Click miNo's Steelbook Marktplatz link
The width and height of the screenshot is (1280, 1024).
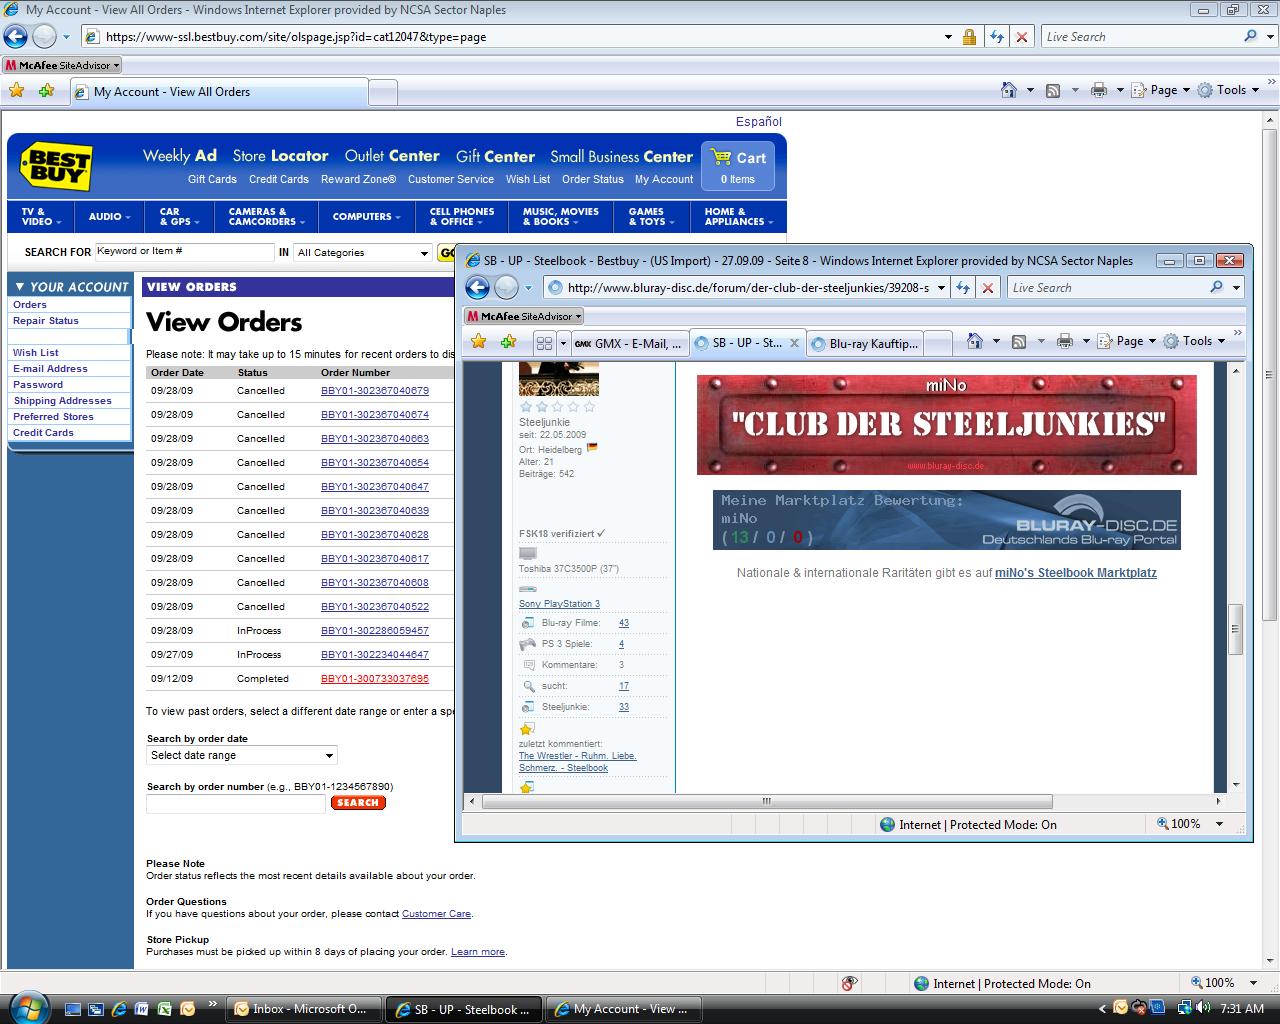(1076, 573)
